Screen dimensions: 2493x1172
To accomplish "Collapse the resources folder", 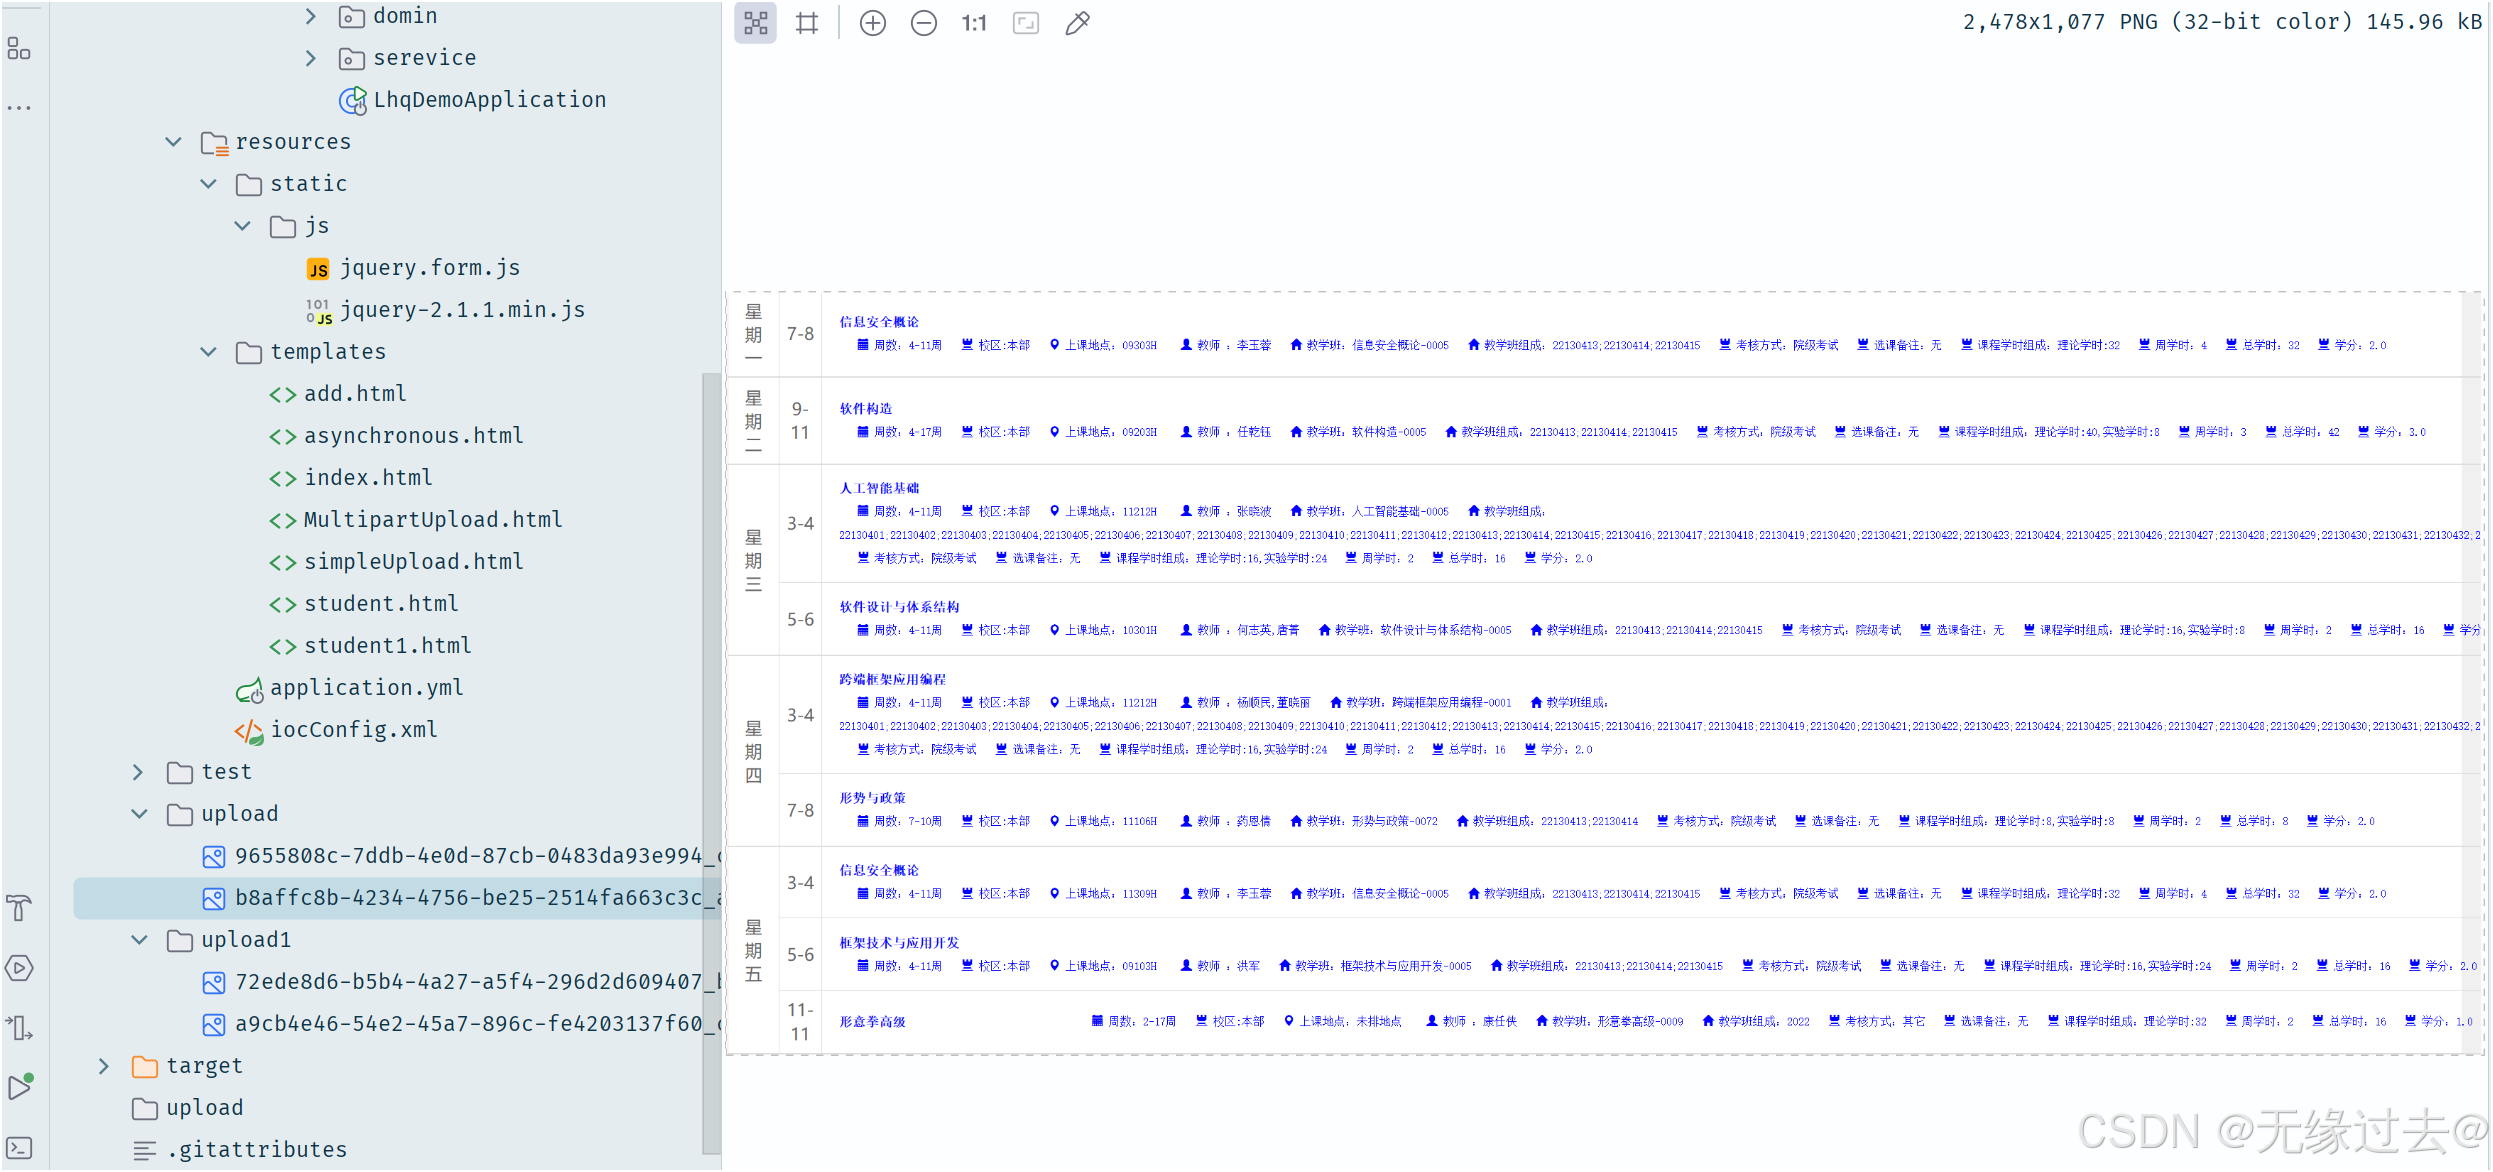I will pos(173,142).
